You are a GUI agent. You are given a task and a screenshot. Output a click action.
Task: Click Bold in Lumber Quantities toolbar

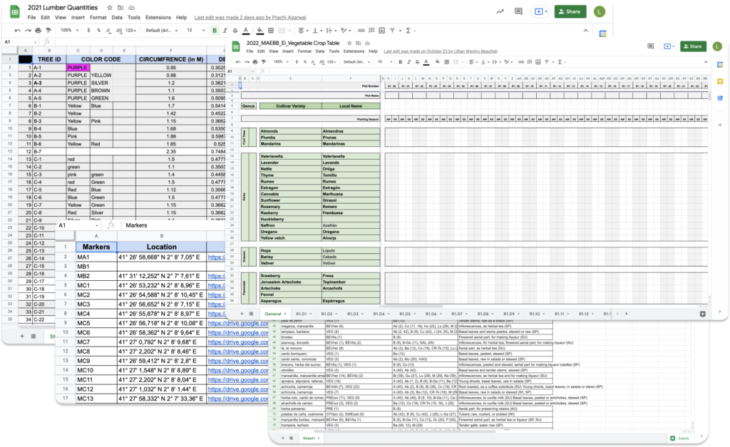214,30
